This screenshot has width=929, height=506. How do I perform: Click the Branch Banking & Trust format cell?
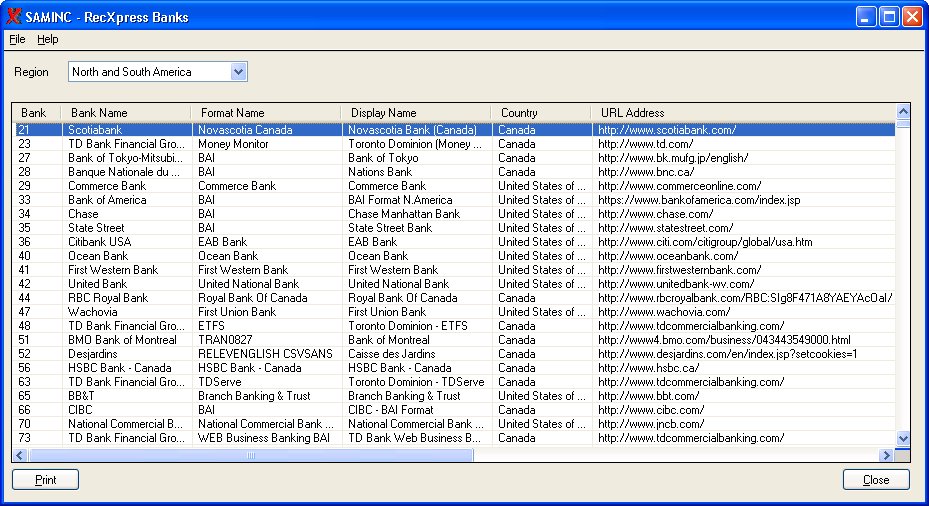[x=254, y=396]
